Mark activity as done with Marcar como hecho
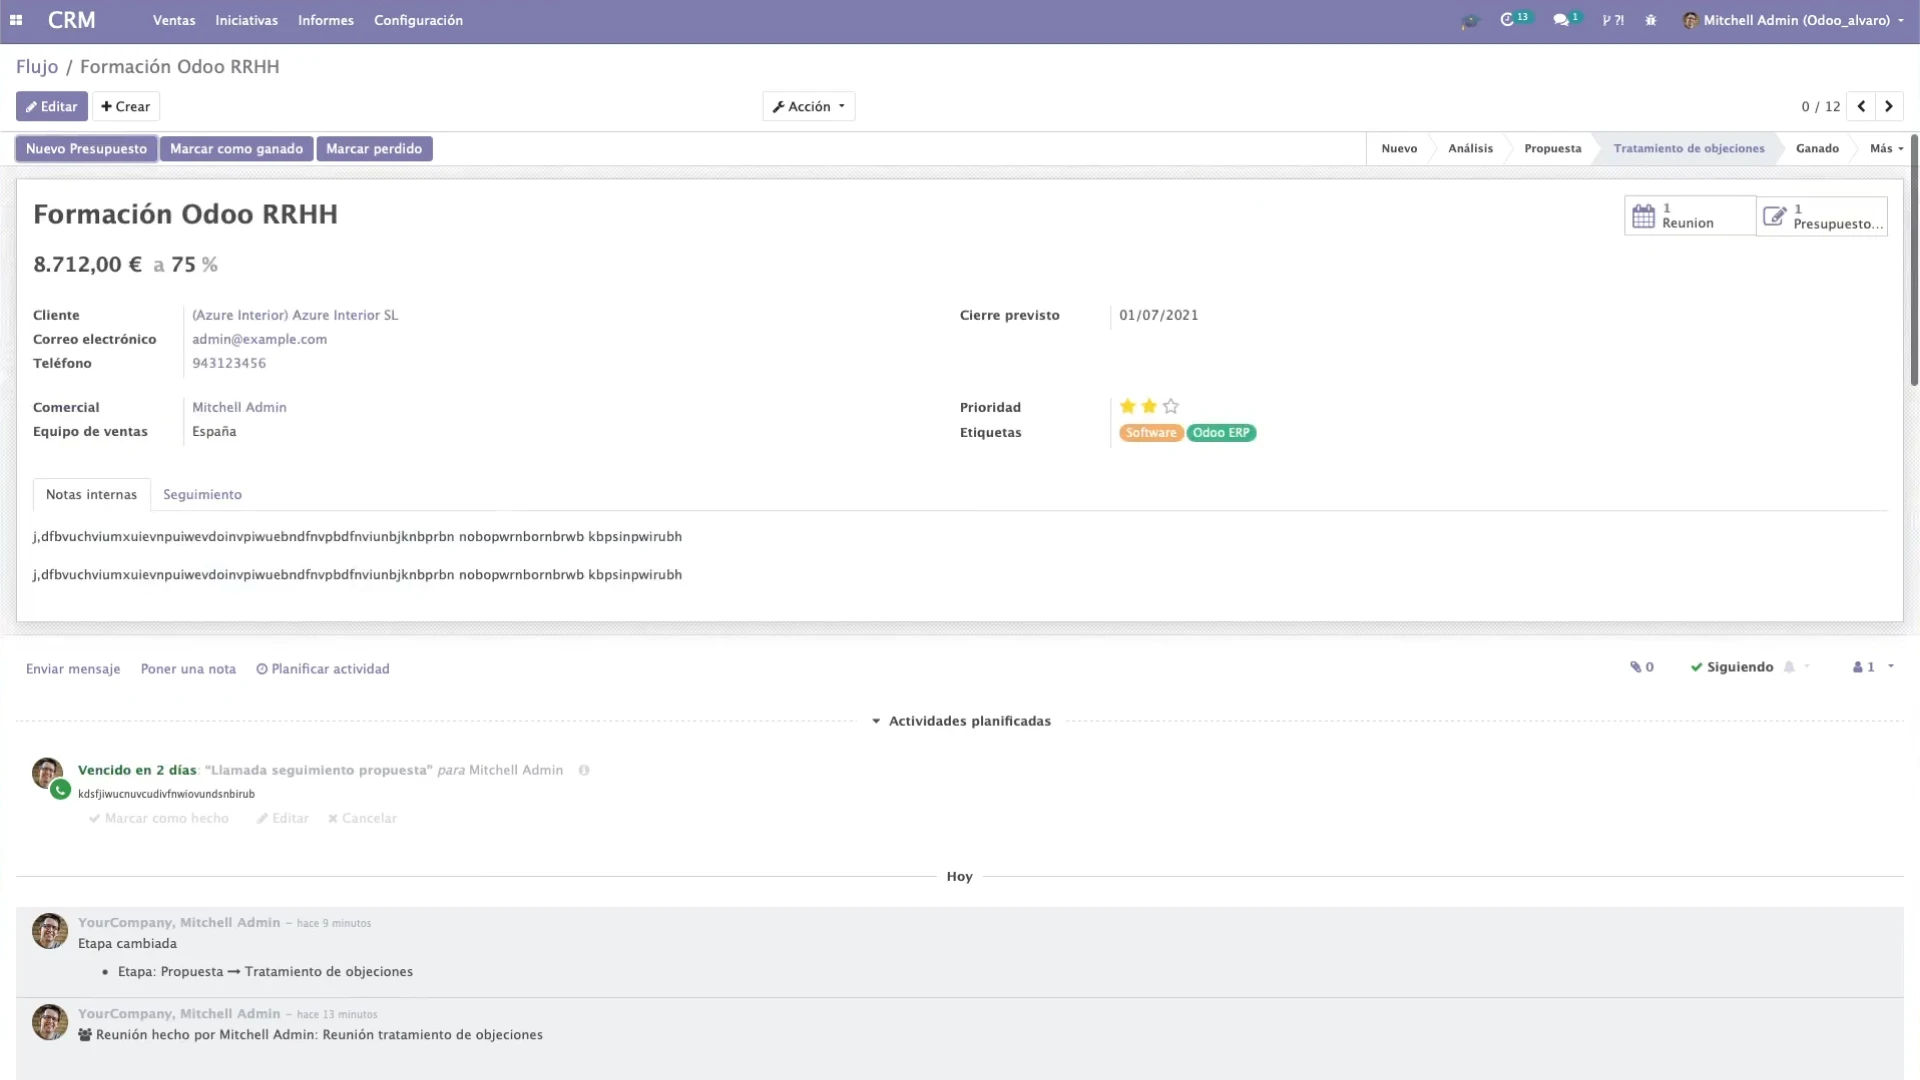This screenshot has width=1920, height=1080. tap(158, 818)
